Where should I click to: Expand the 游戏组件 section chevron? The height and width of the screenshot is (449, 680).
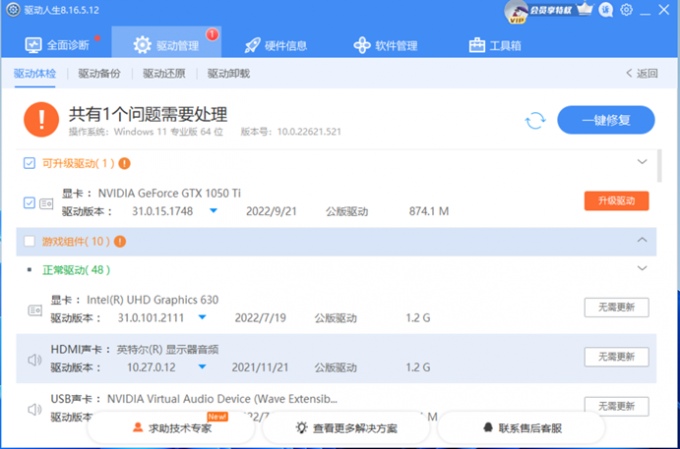tap(642, 240)
